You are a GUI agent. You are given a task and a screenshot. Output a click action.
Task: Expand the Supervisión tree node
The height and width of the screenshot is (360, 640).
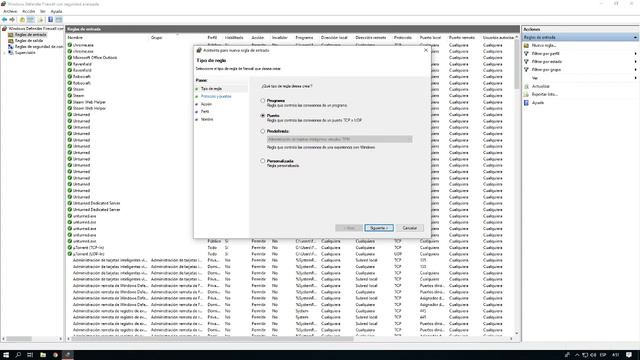(x=4, y=53)
